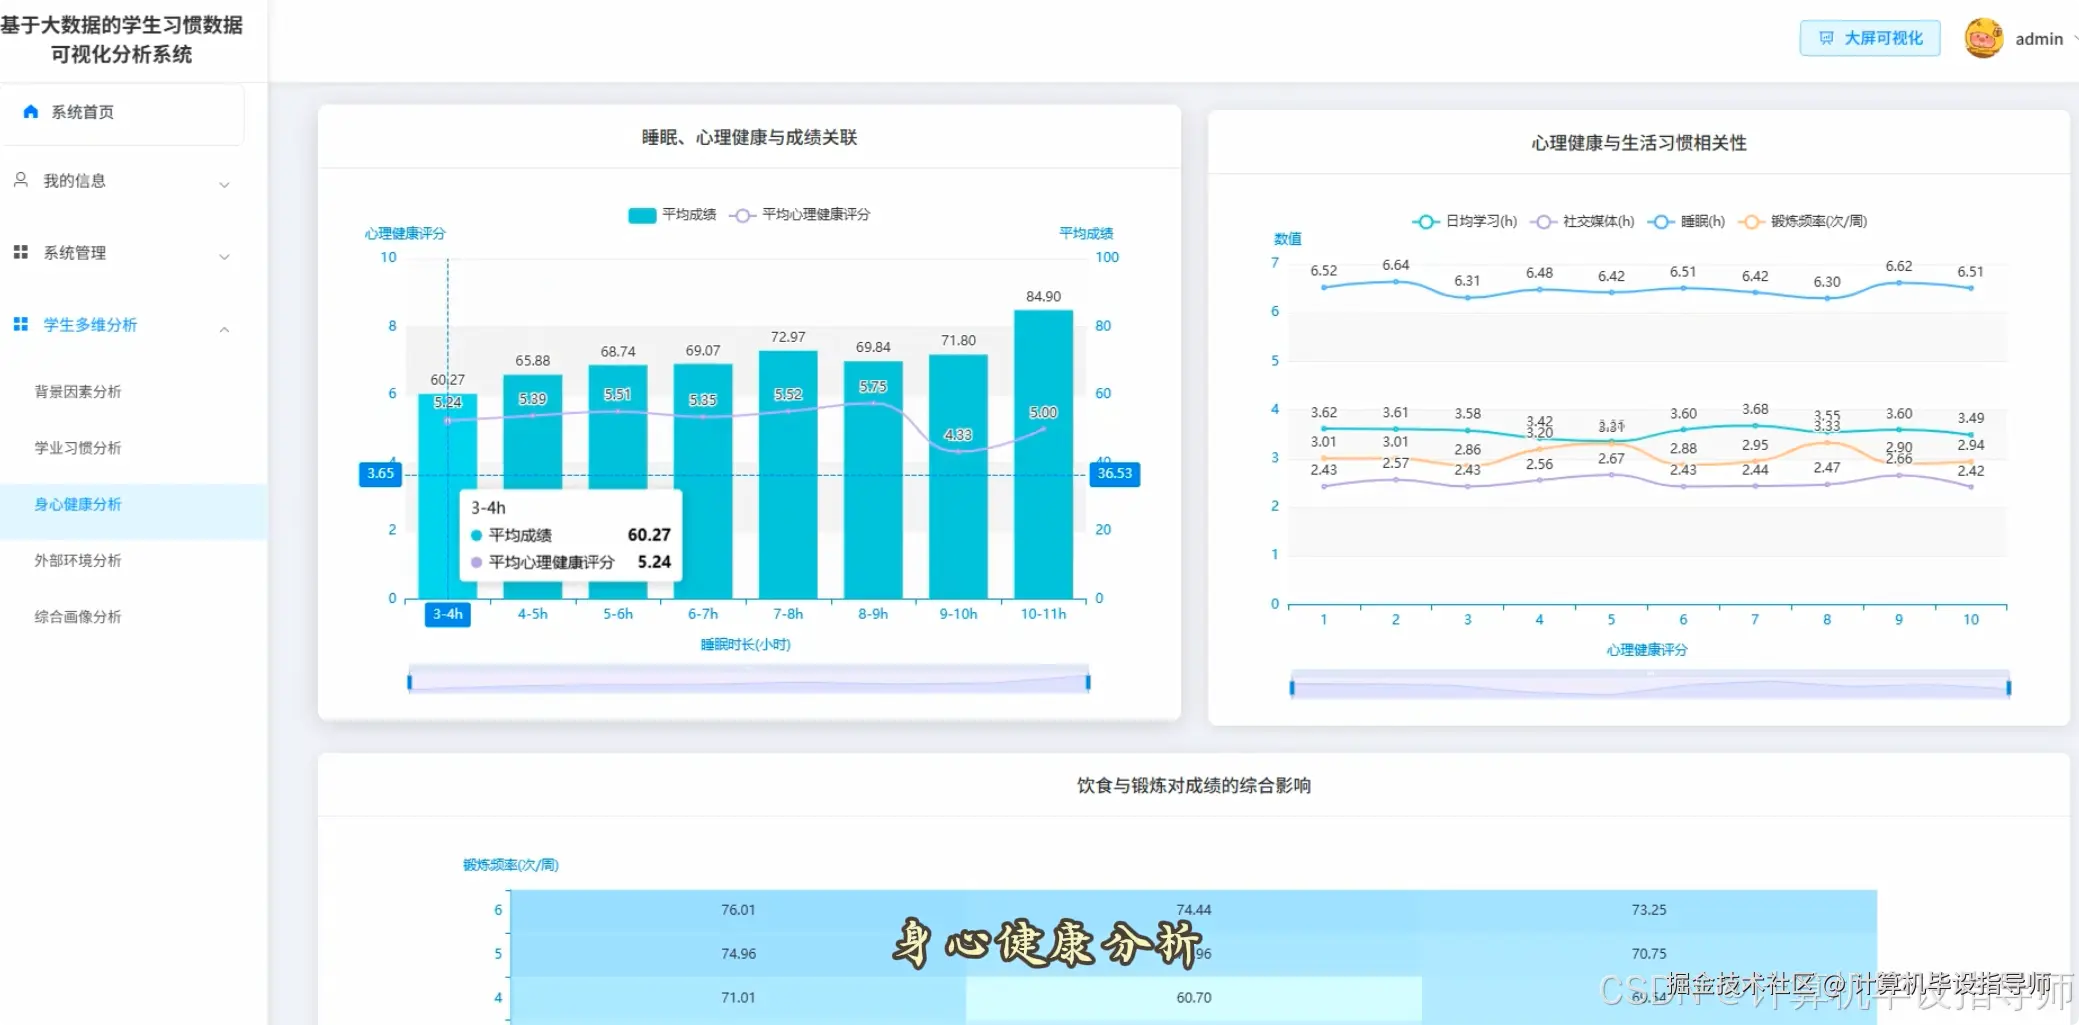Open the 大屏可视化 big-screen view
Viewport: 2079px width, 1025px height.
1870,38
